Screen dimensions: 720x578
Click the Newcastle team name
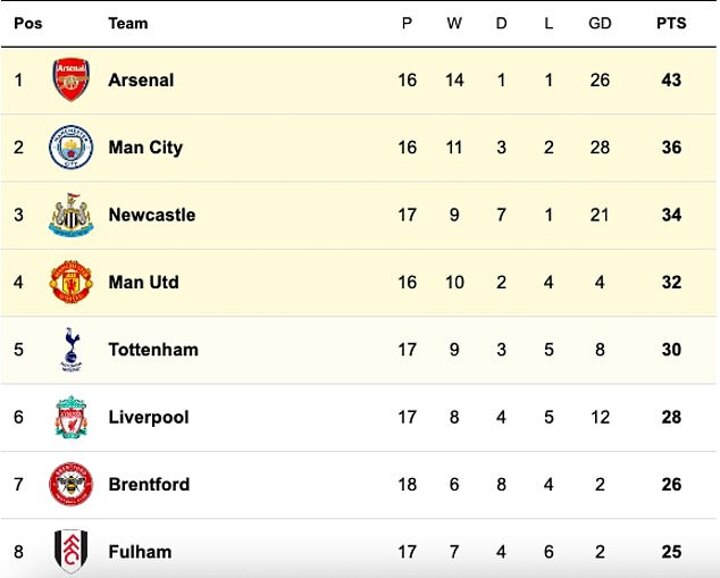click(x=152, y=215)
